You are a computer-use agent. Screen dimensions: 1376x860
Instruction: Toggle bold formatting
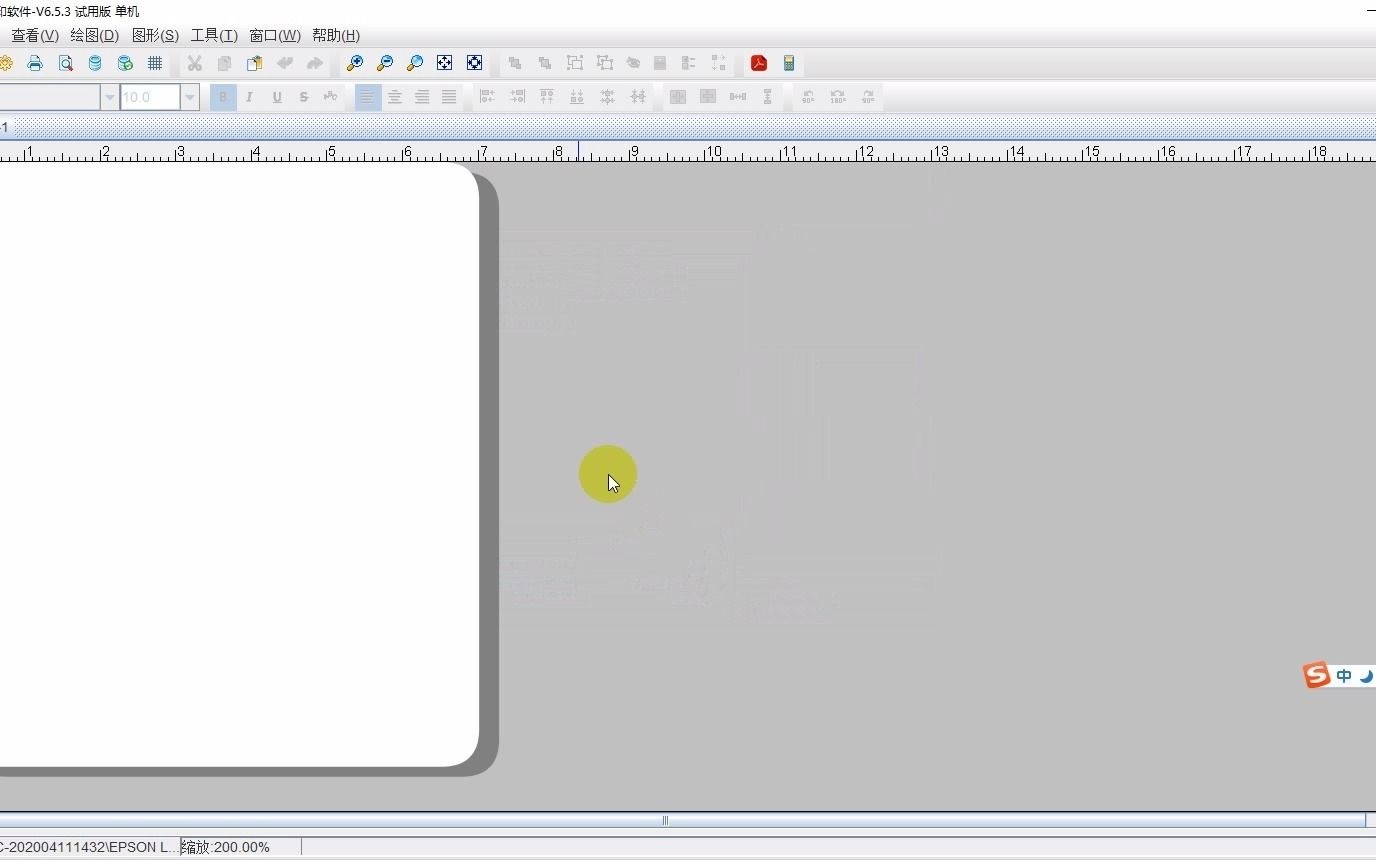point(223,97)
